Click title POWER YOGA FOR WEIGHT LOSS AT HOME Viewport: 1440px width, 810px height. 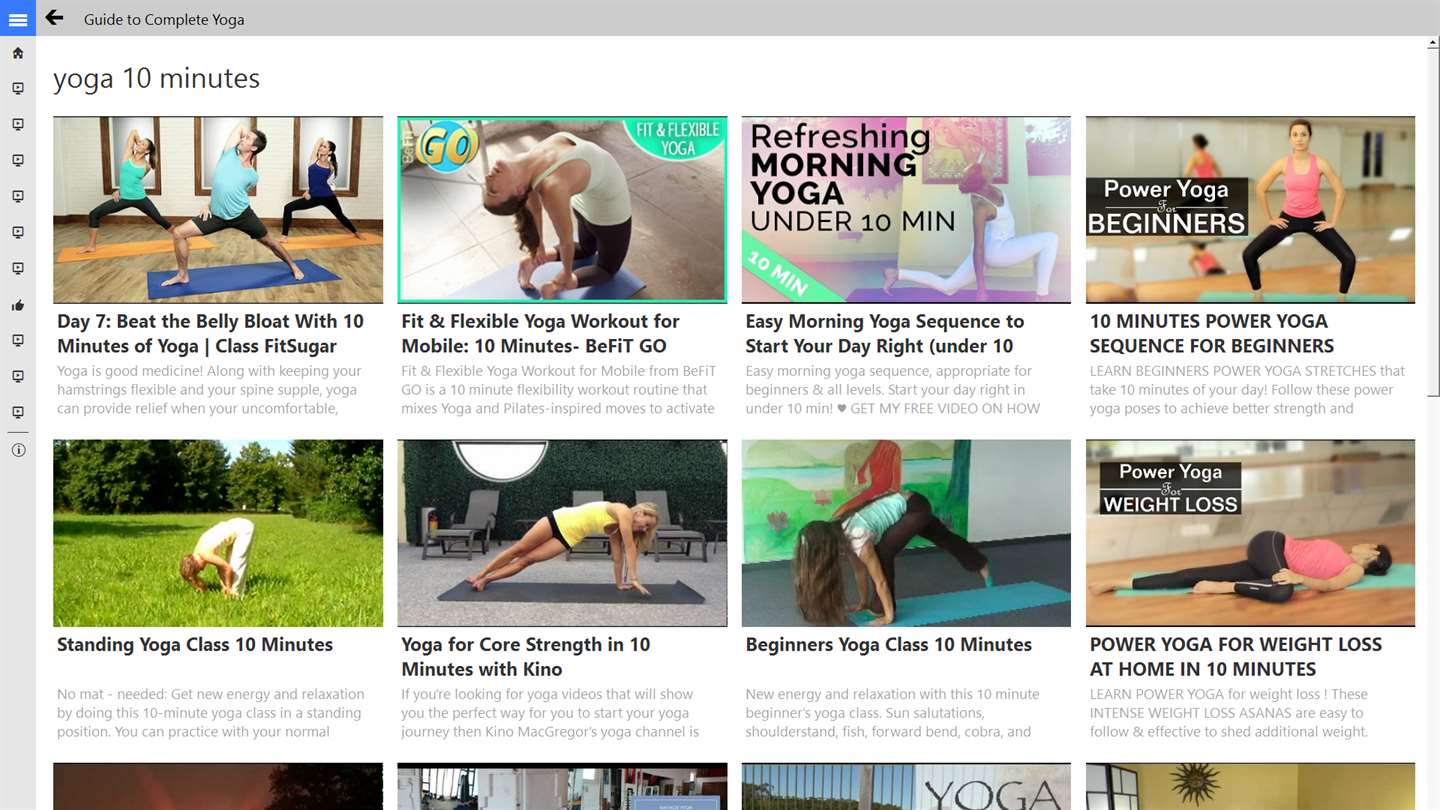(1236, 657)
